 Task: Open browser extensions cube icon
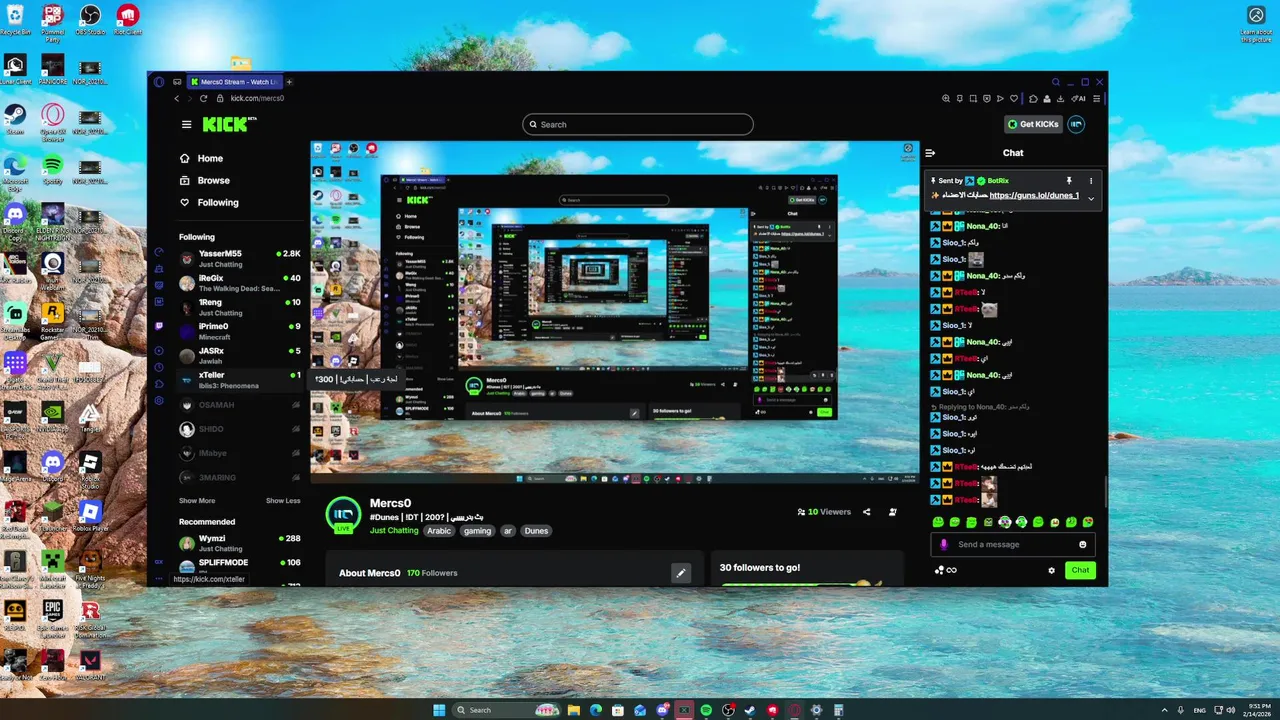tap(1033, 98)
